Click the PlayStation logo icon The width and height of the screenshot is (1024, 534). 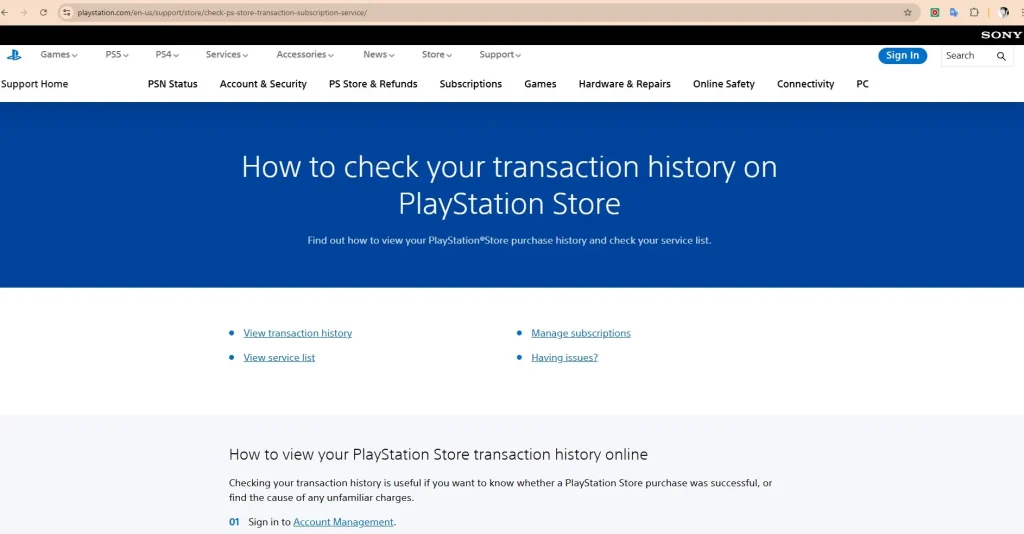point(14,55)
